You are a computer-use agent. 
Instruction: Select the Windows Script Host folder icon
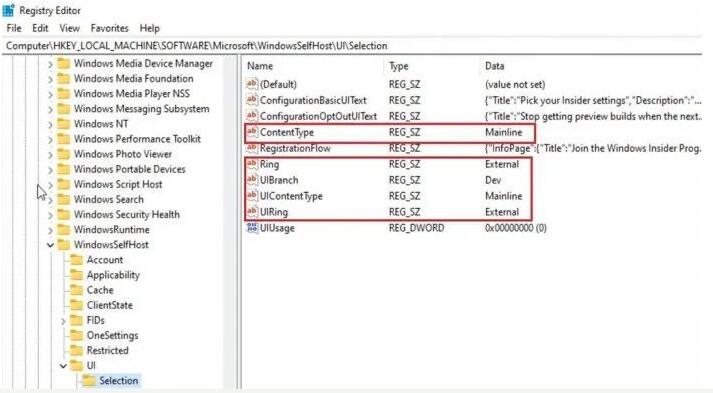[x=64, y=184]
